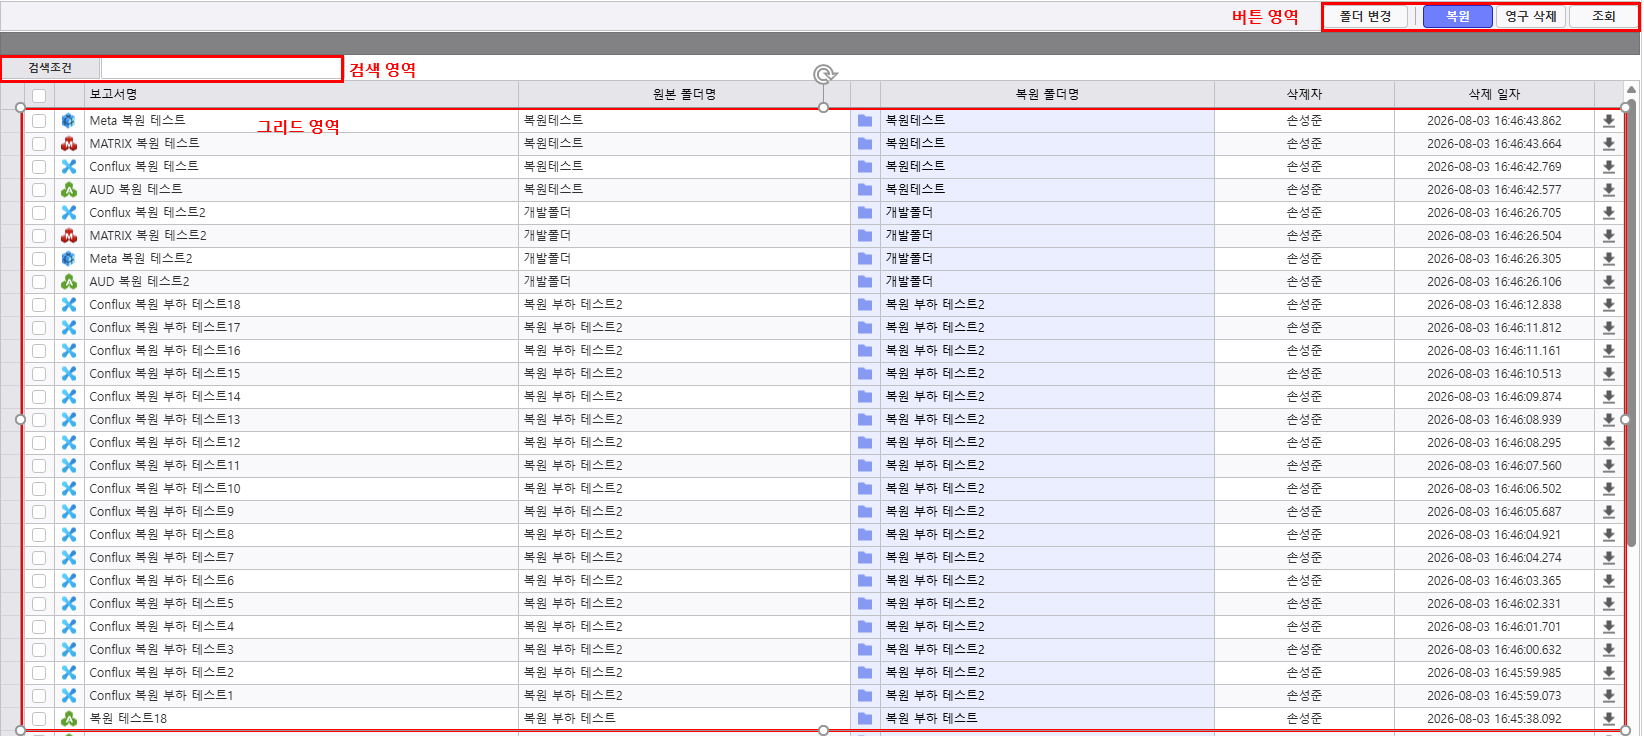This screenshot has width=1644, height=736.
Task: Click download icon for Conflux 복원 테스트2 row
Action: pos(1609,212)
